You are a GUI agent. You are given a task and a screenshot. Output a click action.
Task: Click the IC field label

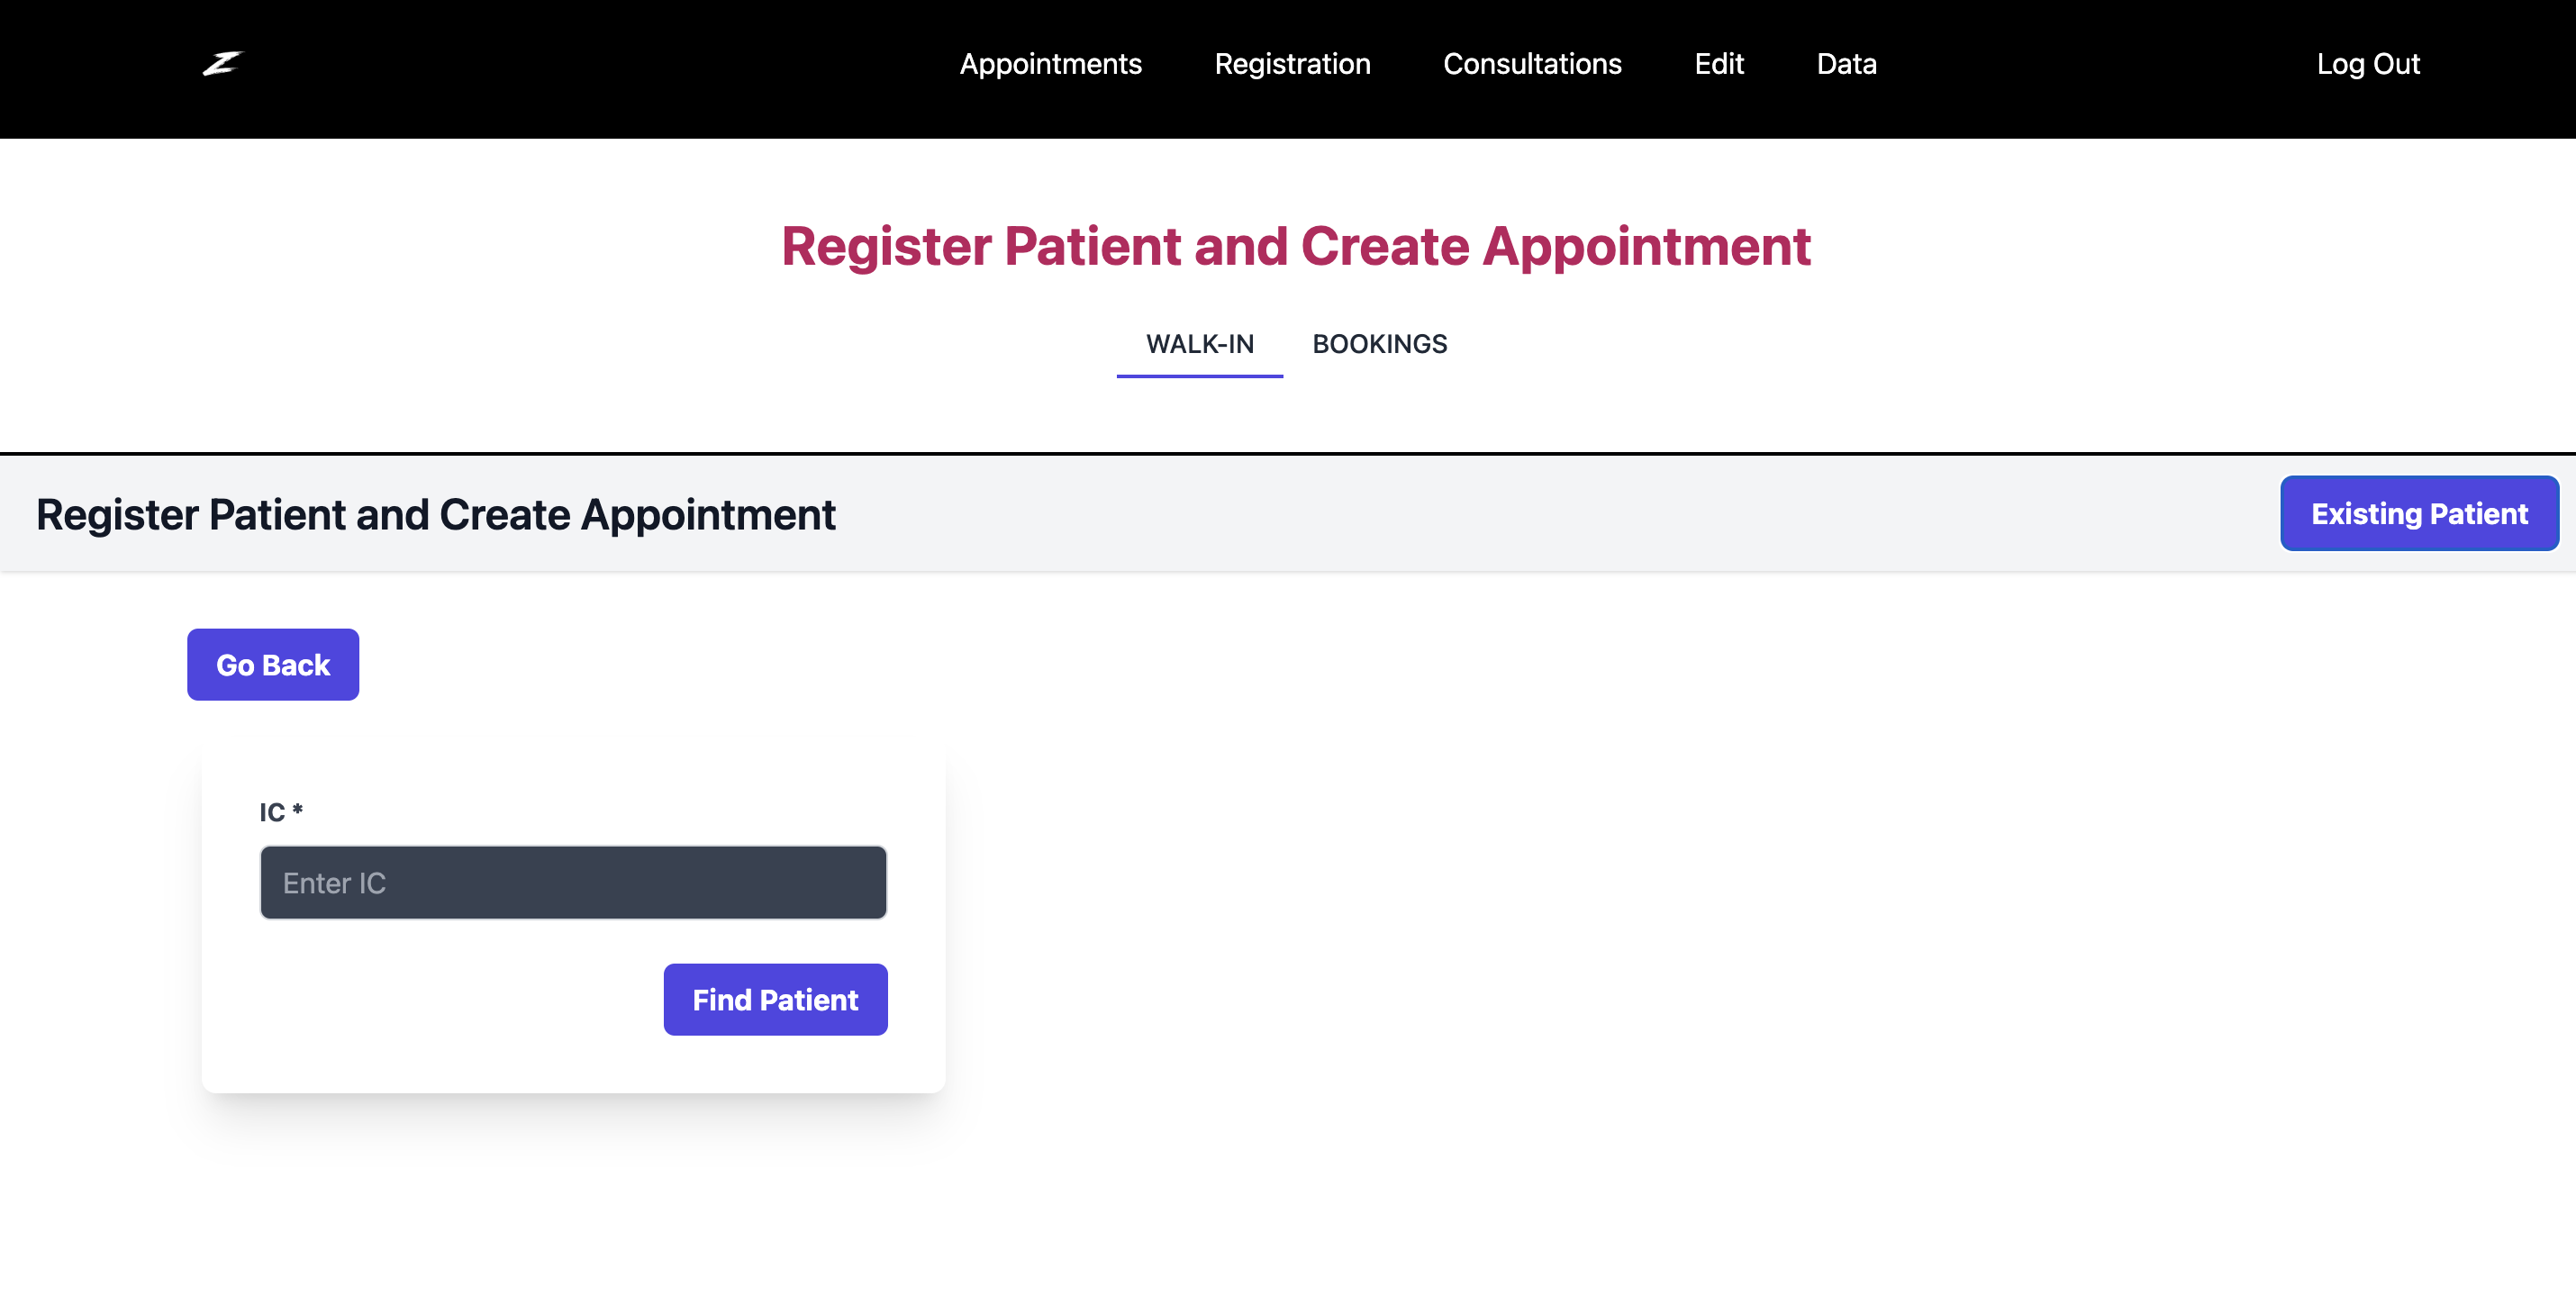pos(272,812)
